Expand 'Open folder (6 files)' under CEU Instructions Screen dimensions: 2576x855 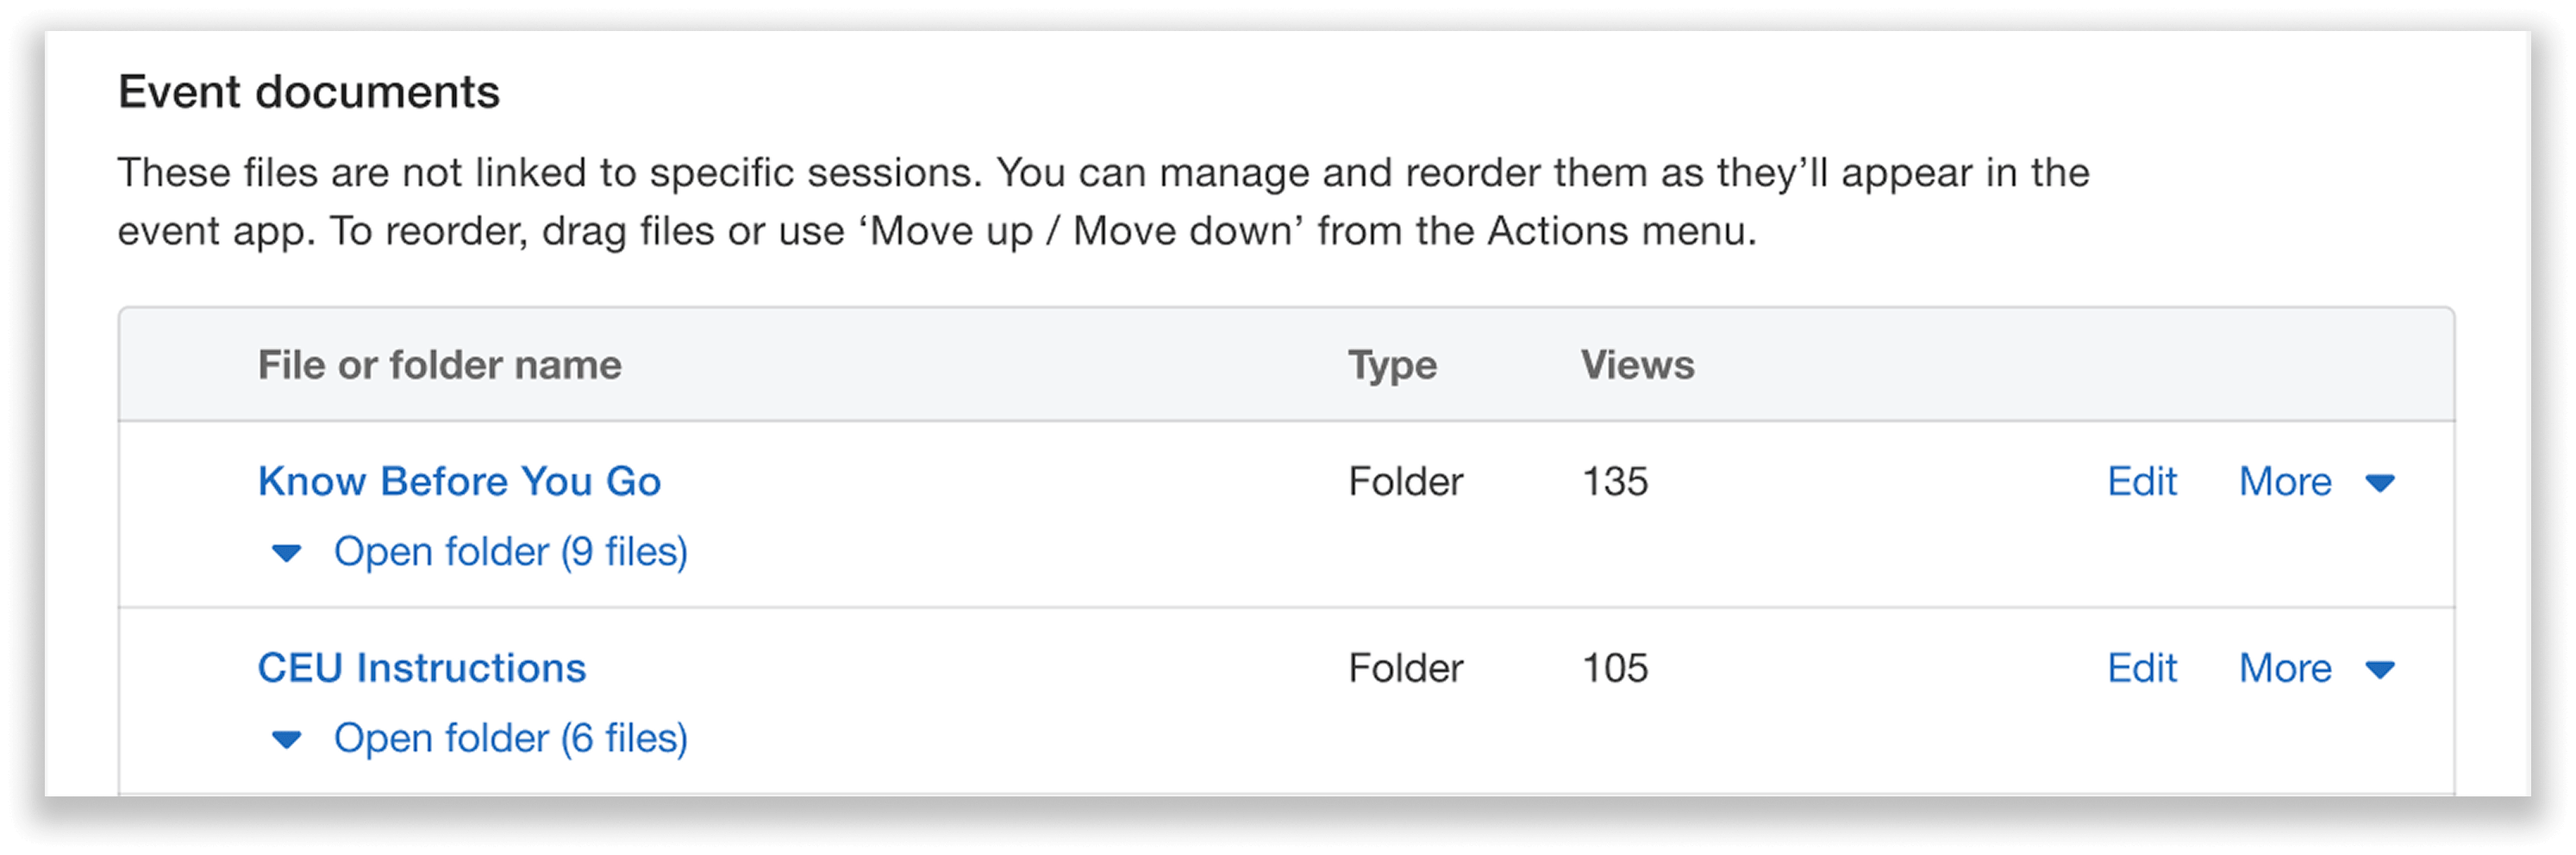[x=512, y=739]
